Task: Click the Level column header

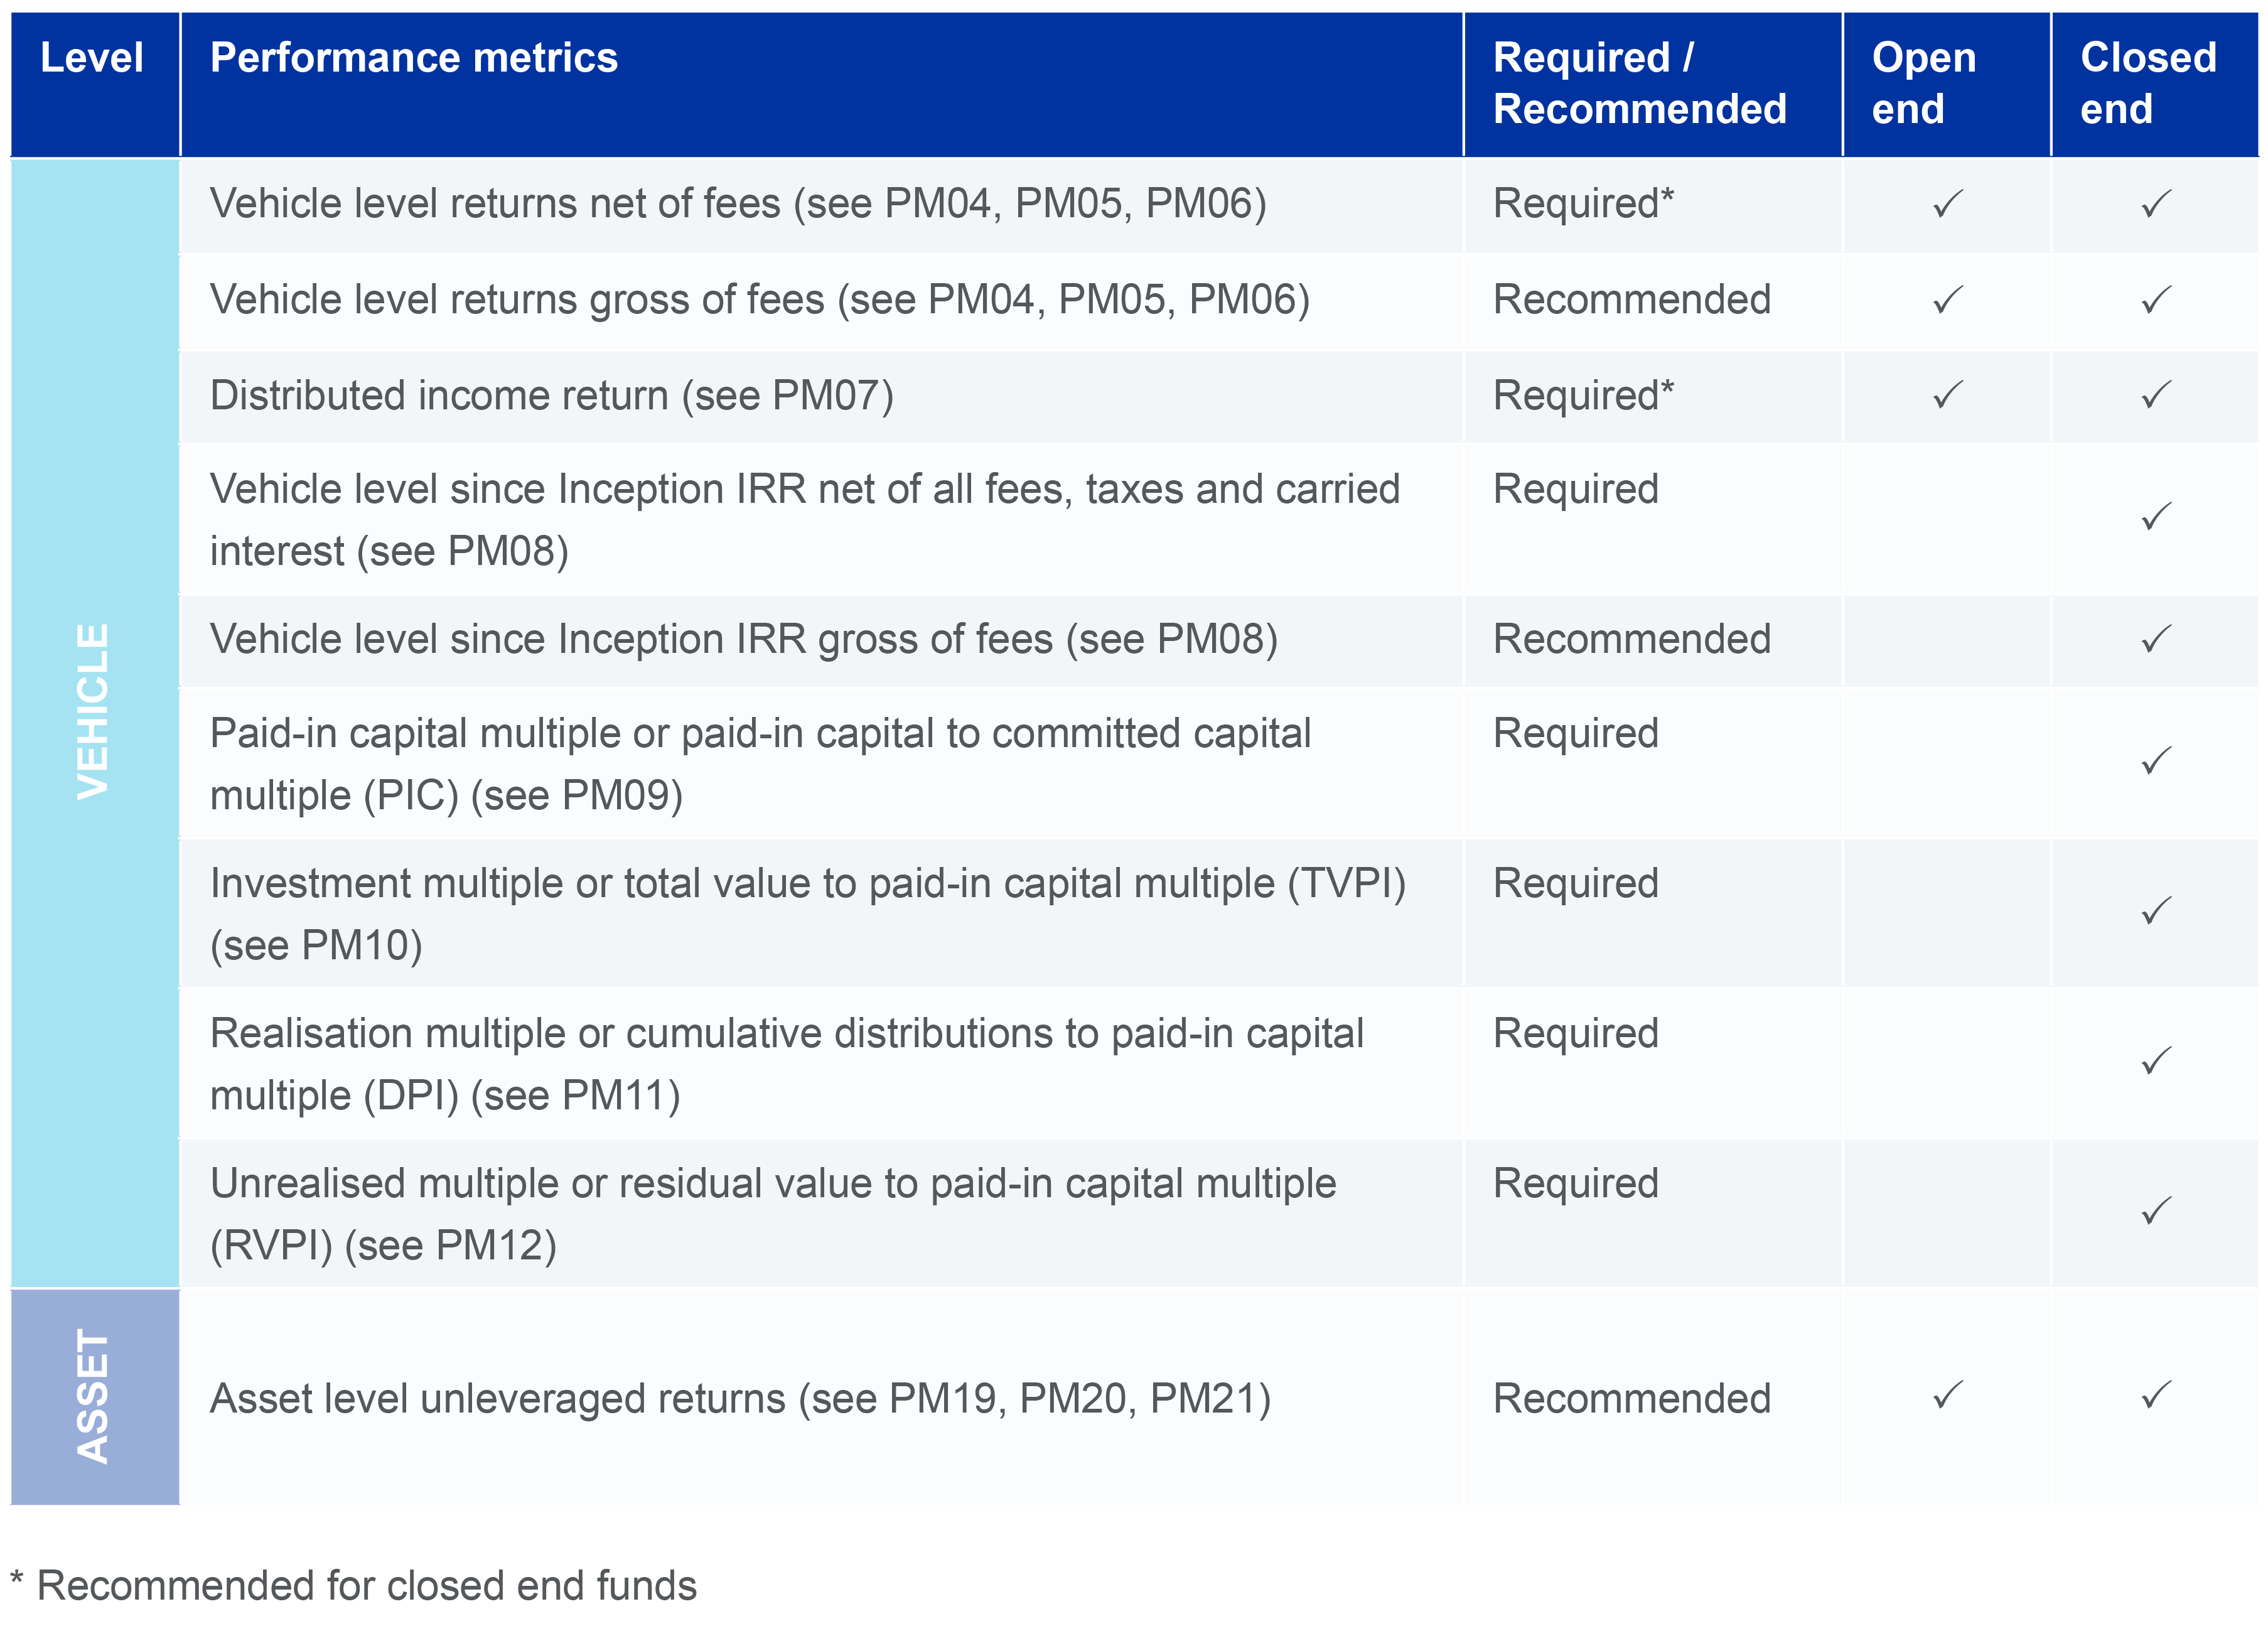Action: tap(92, 58)
